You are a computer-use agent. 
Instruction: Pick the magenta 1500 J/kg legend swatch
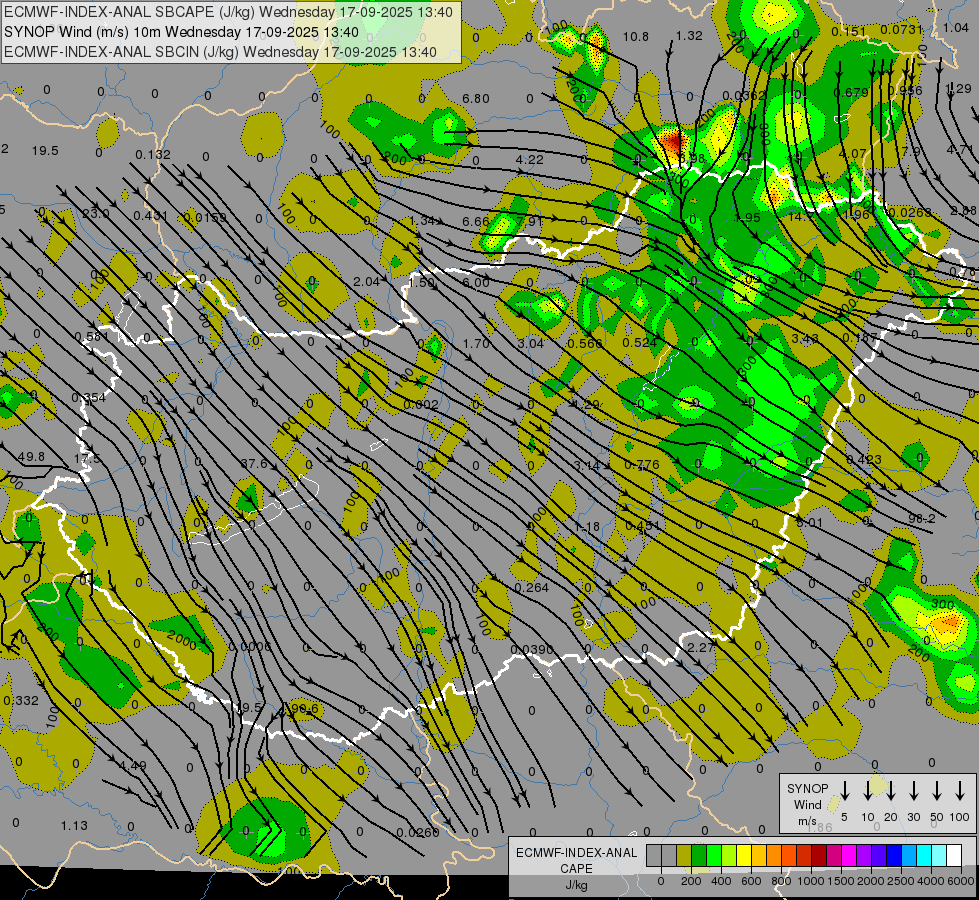[849, 856]
